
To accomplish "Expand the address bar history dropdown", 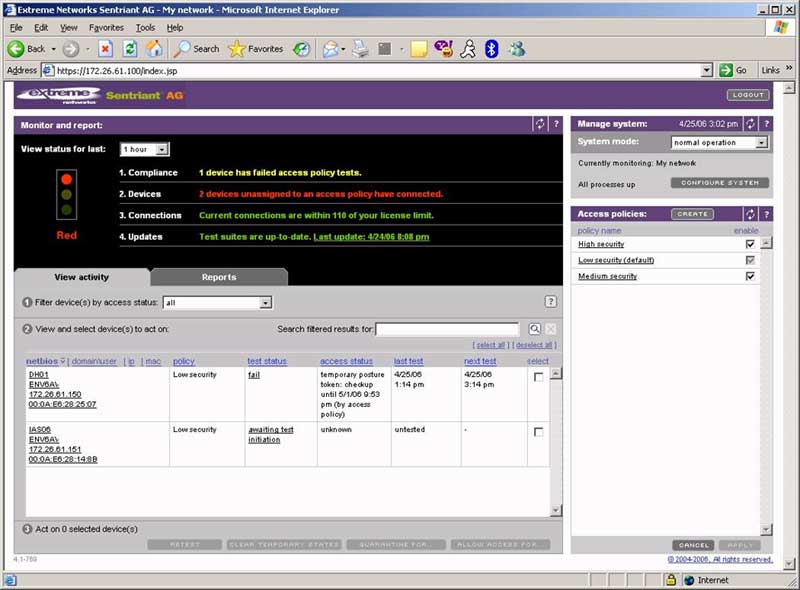I will click(707, 70).
